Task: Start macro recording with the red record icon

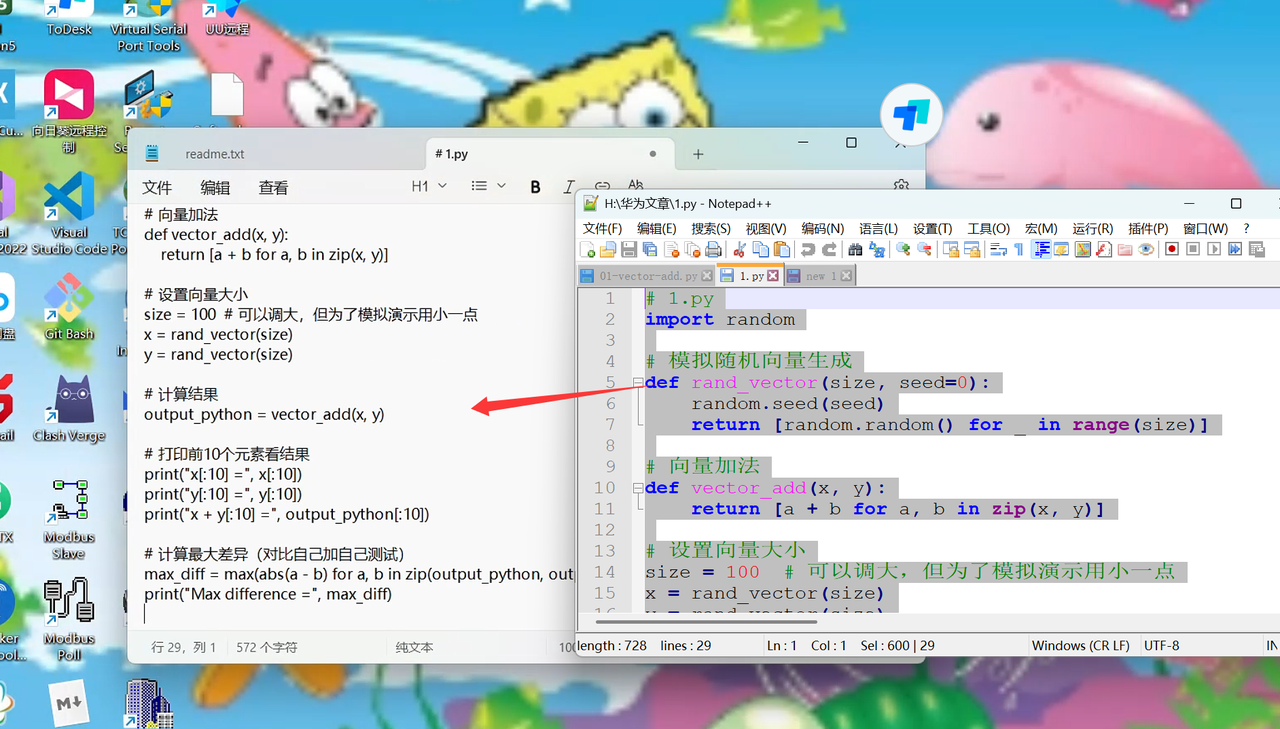Action: pos(1172,249)
